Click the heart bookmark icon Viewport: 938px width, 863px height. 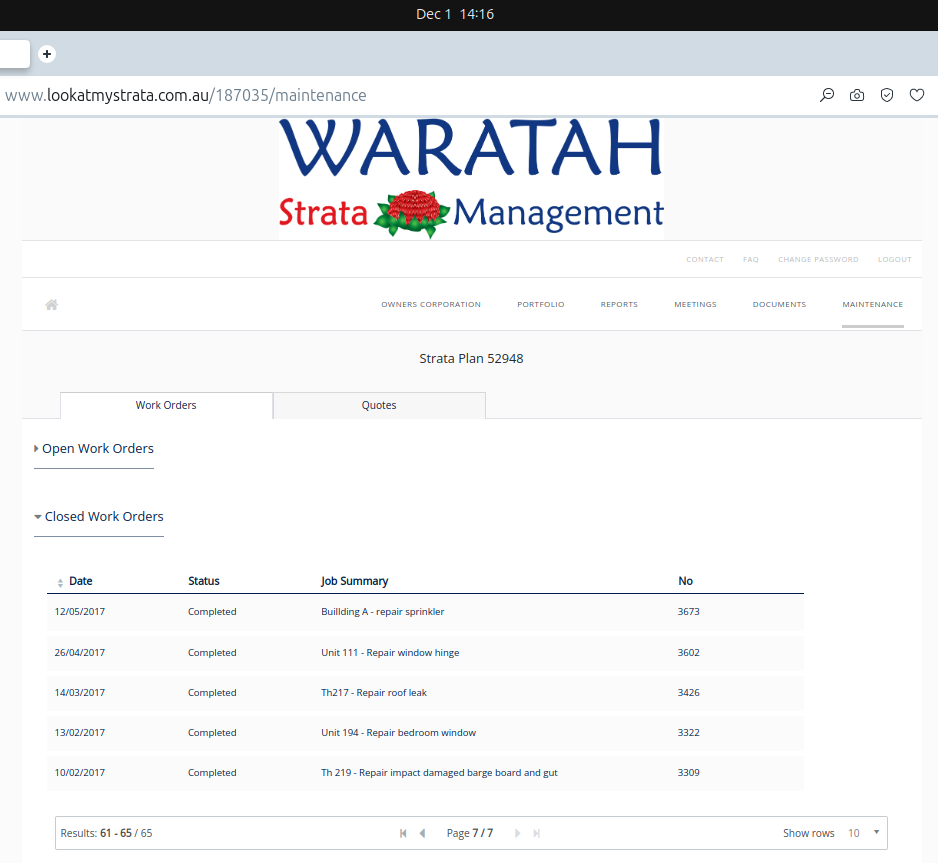pos(916,96)
